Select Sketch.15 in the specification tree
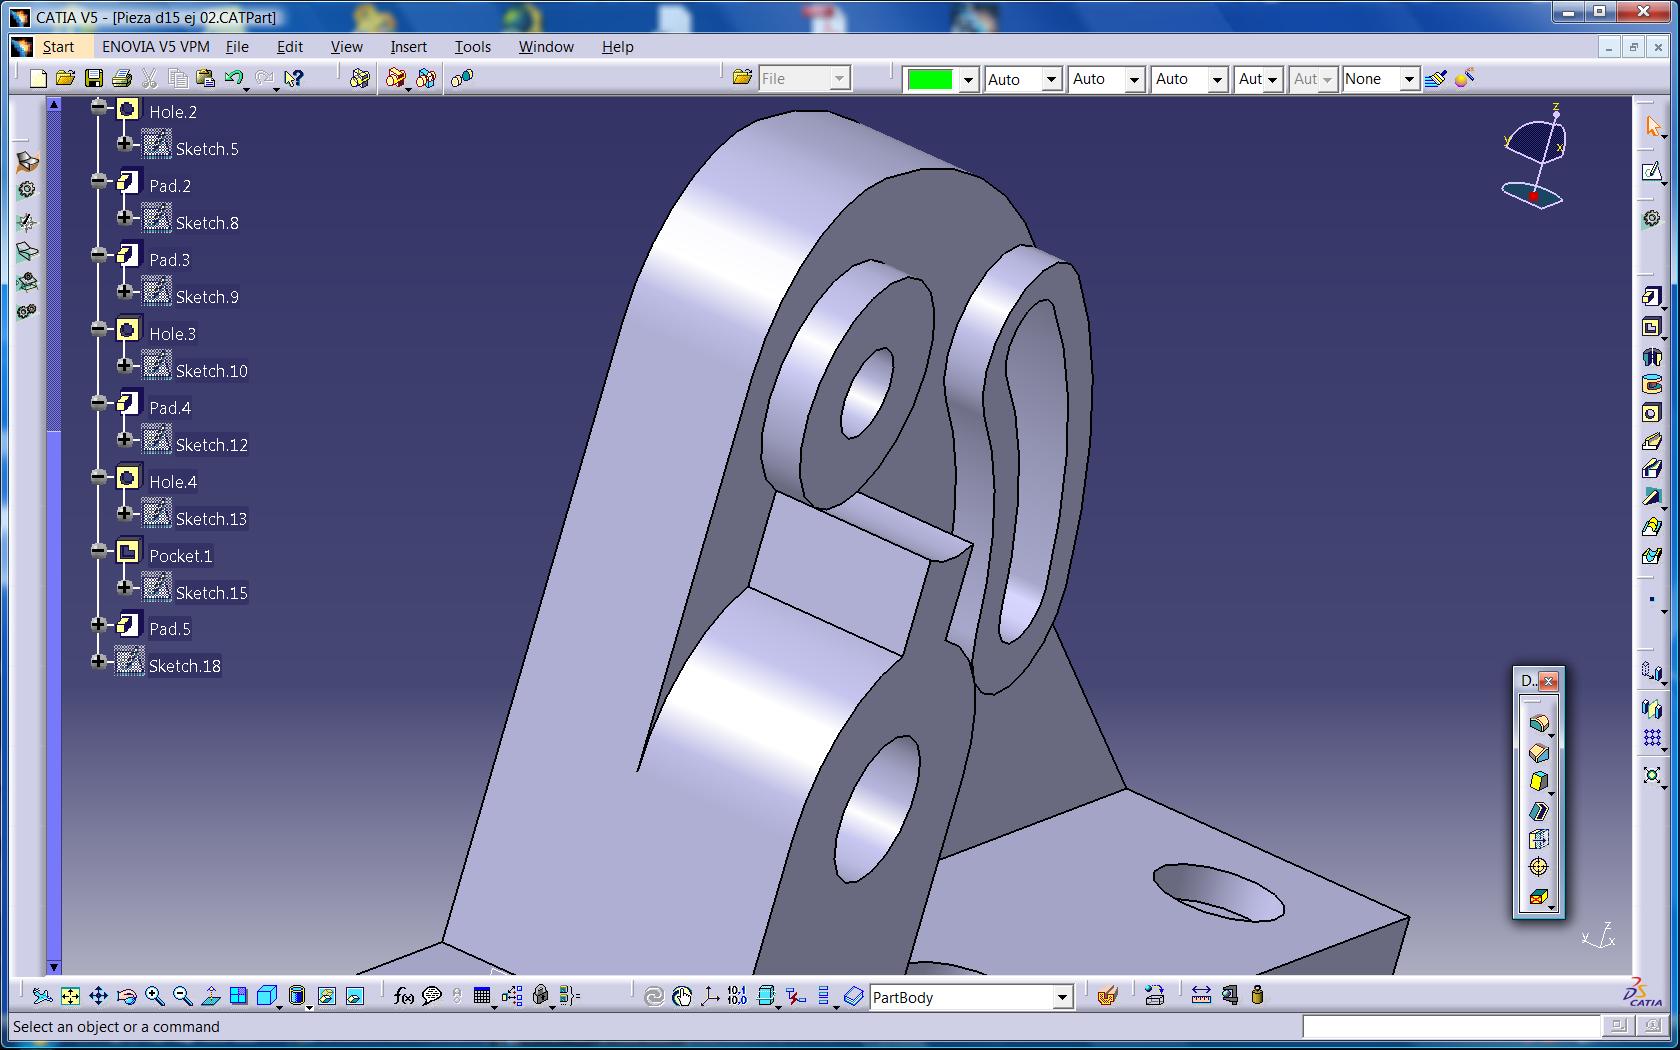 pos(211,593)
